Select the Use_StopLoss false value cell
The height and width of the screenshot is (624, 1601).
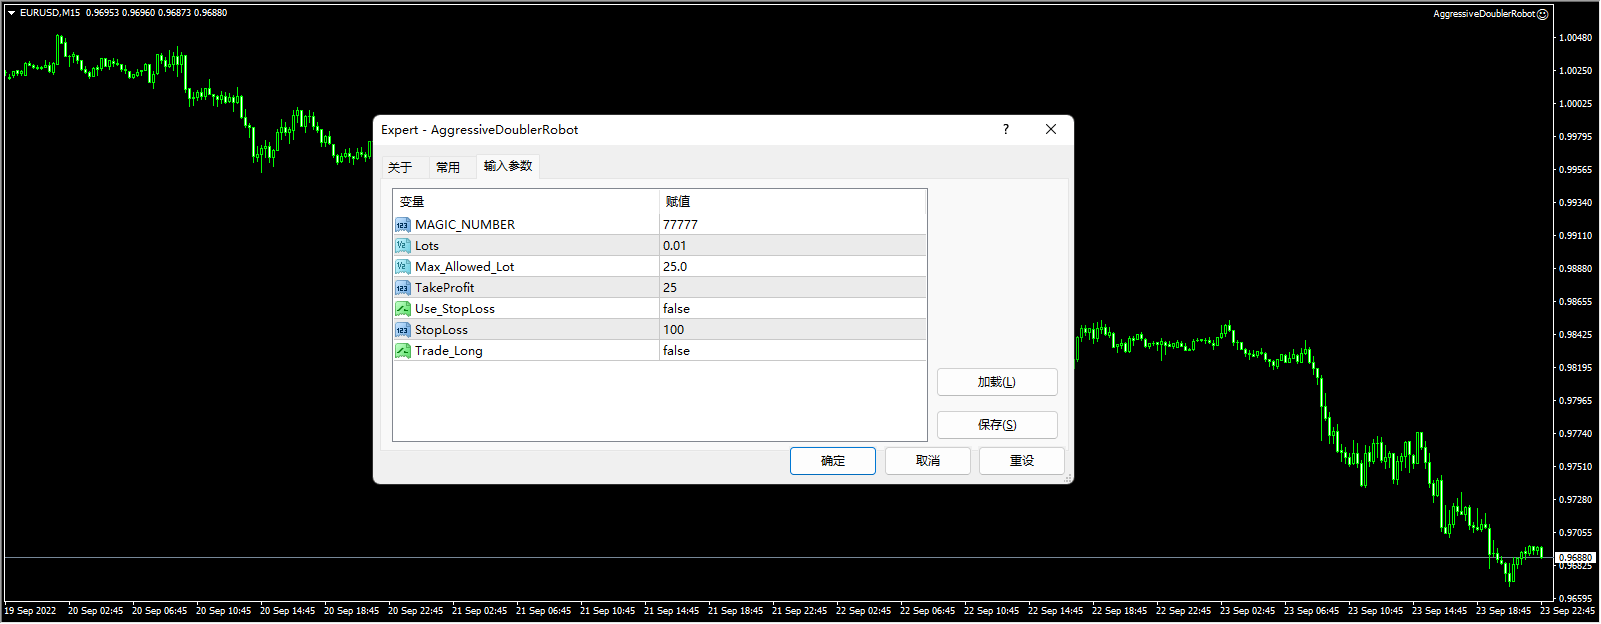tap(792, 309)
